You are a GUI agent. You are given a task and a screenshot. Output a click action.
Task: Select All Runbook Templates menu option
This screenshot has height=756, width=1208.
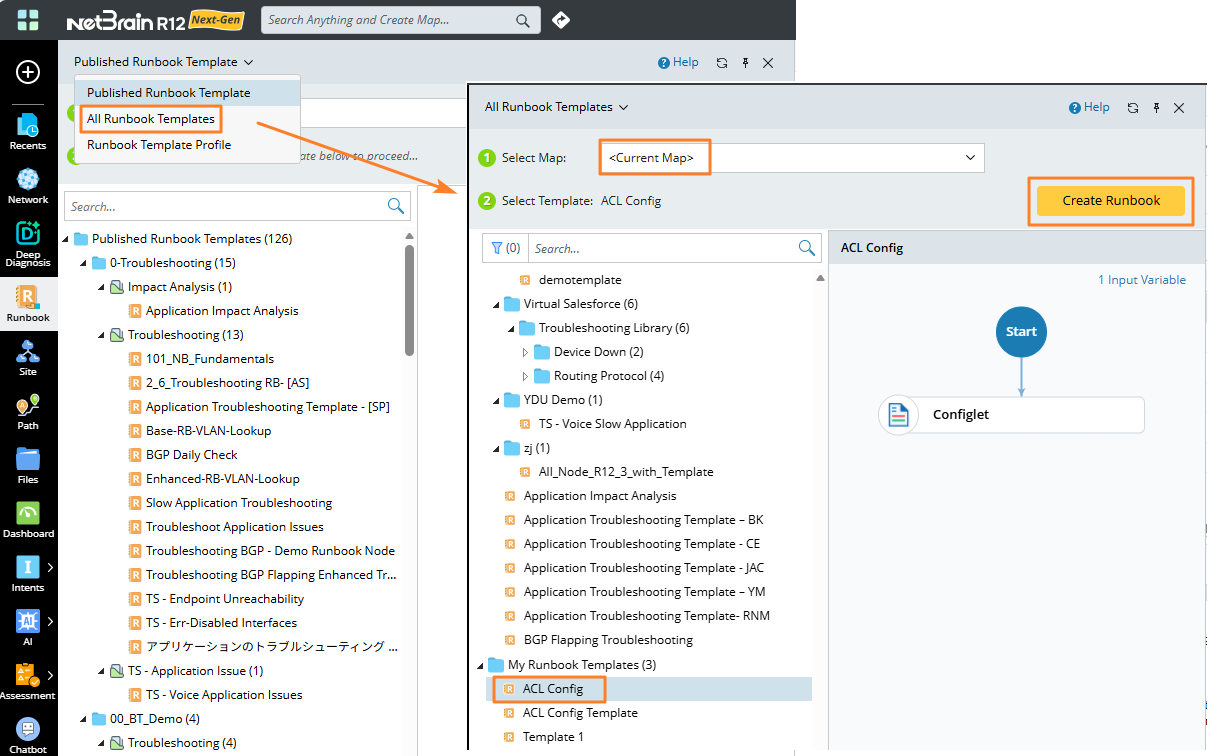click(151, 119)
